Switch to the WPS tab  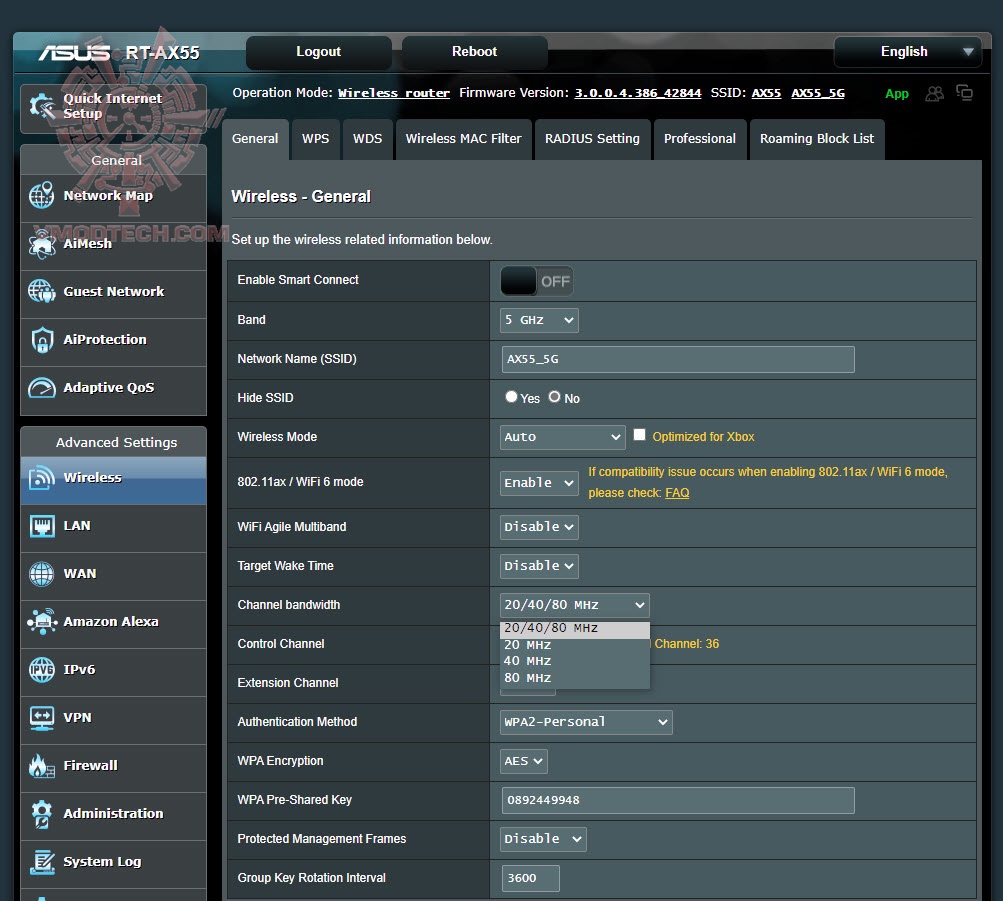tap(315, 139)
